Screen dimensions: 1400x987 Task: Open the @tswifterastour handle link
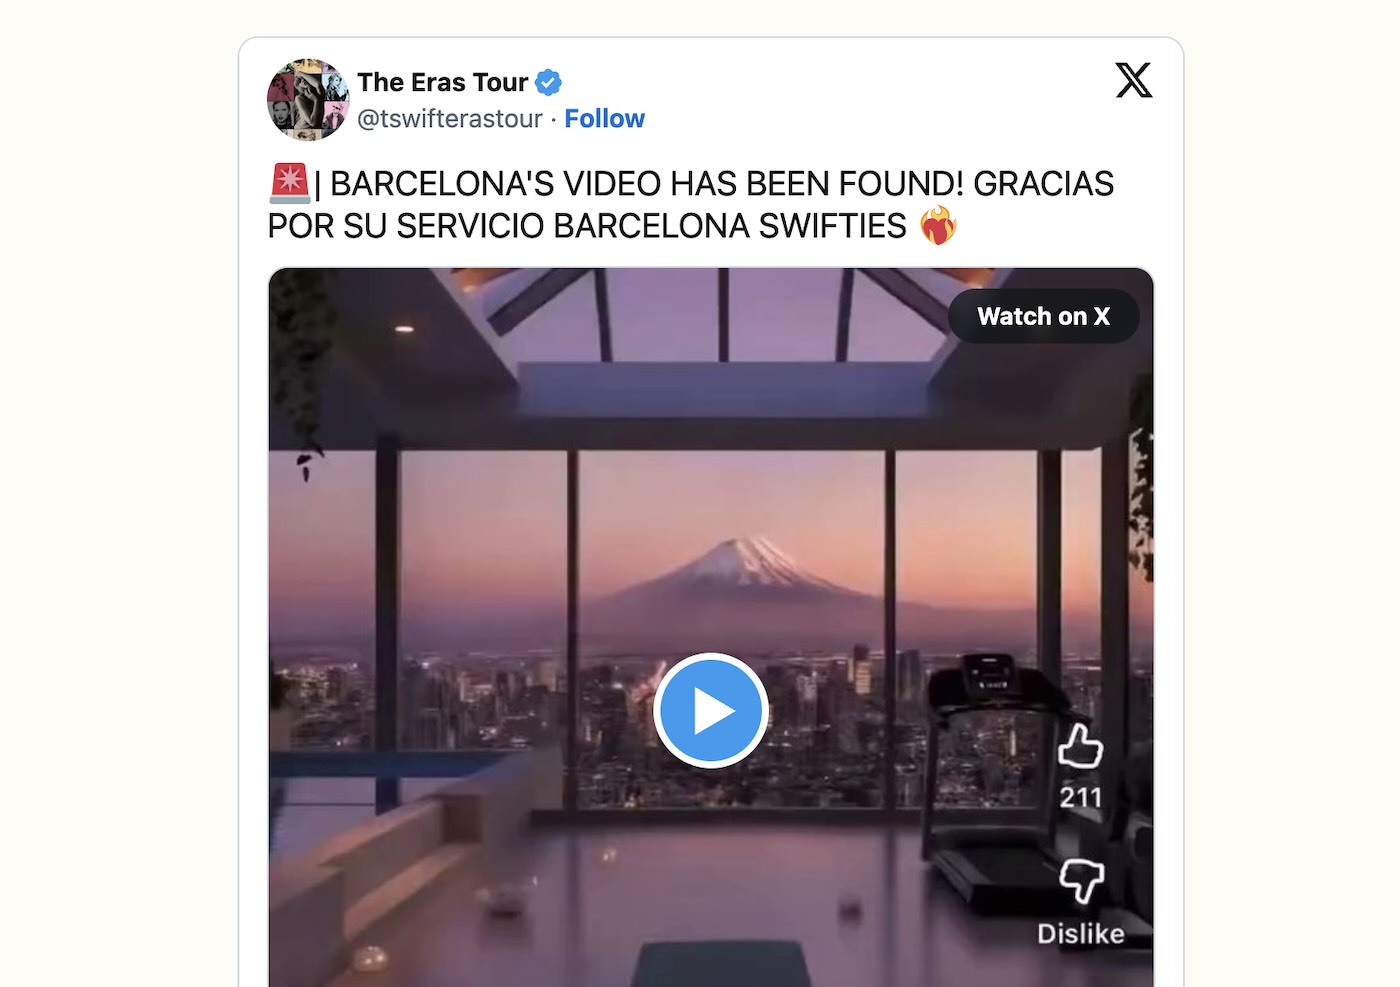coord(450,119)
